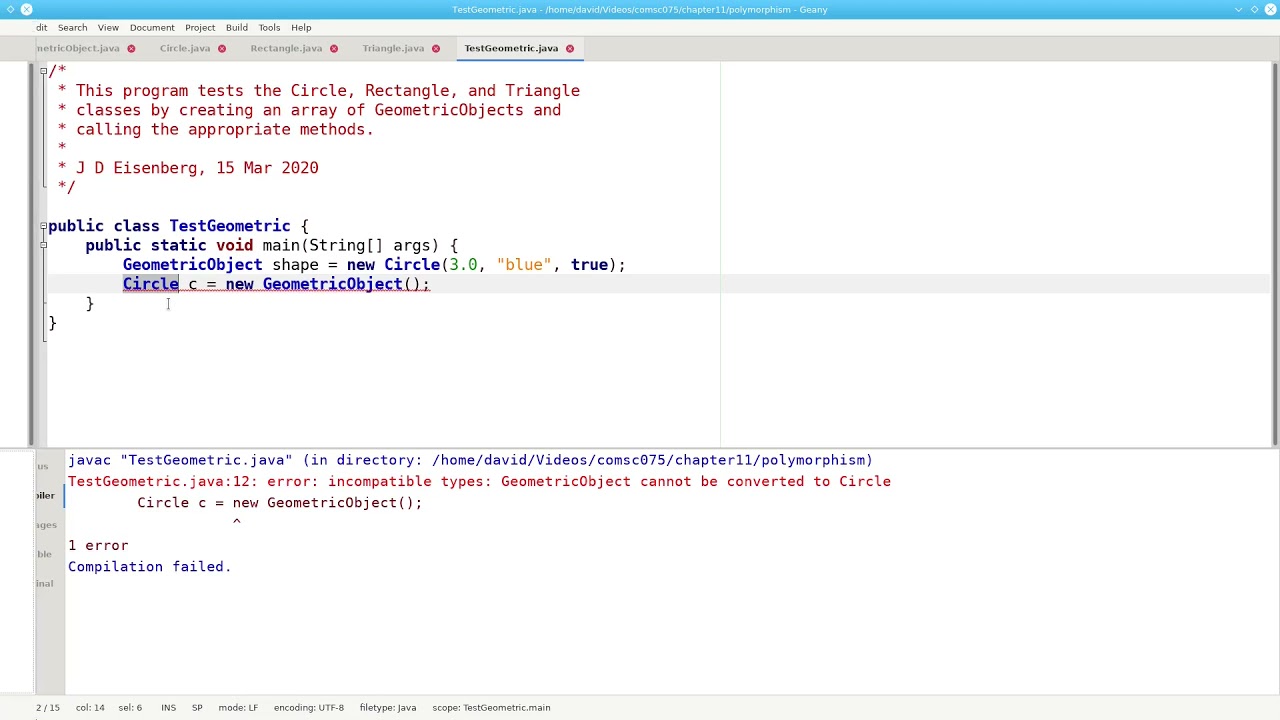Collapse the TestGeometric class fold marker
Viewport: 1280px width, 720px height.
tap(43, 226)
